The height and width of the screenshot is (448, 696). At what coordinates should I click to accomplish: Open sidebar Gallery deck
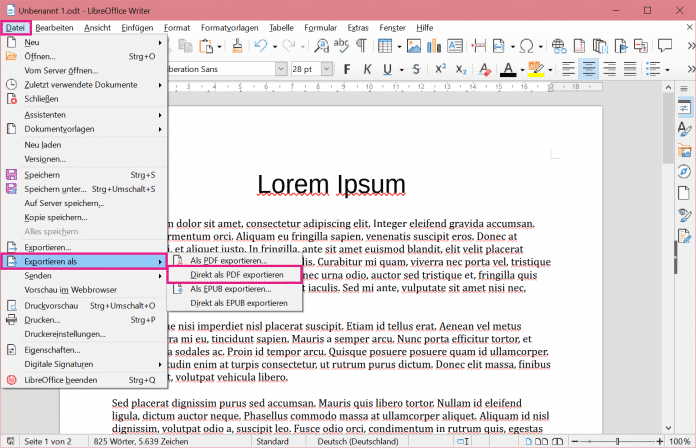[684, 151]
